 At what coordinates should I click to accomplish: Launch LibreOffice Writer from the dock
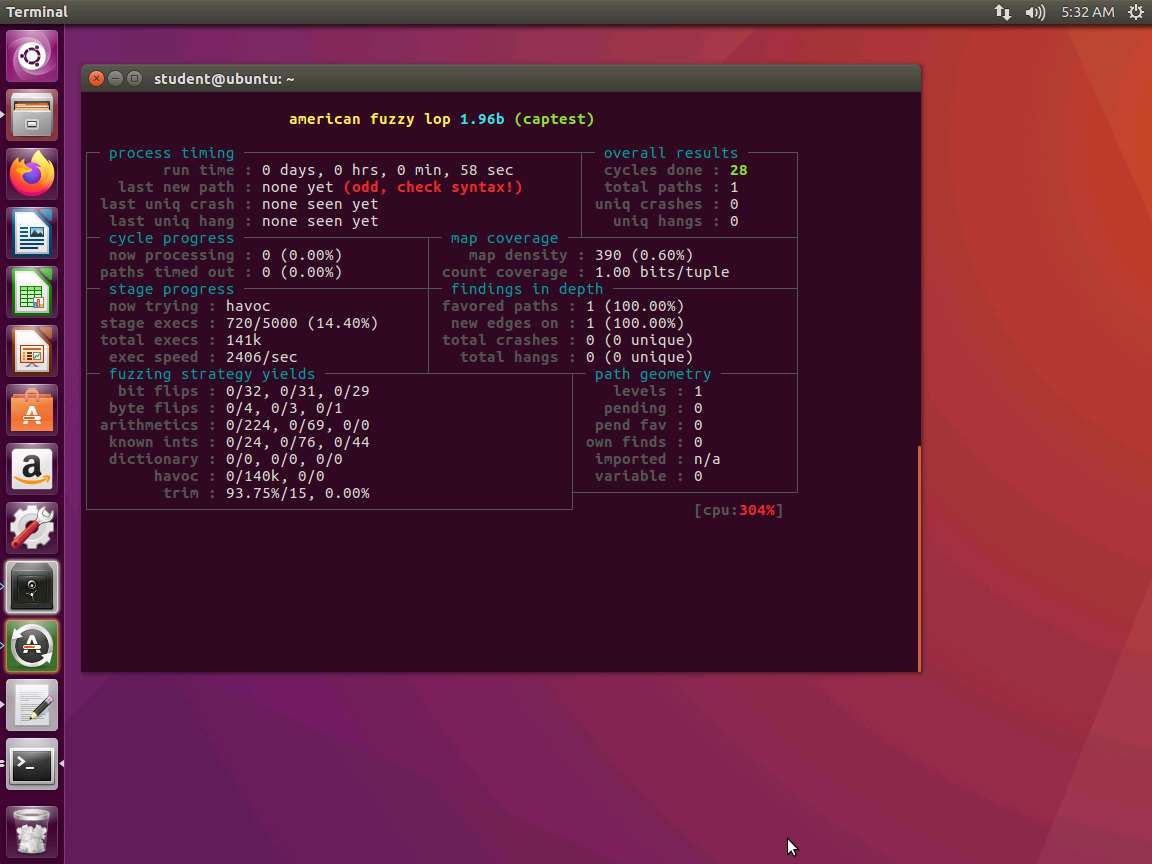pos(32,234)
